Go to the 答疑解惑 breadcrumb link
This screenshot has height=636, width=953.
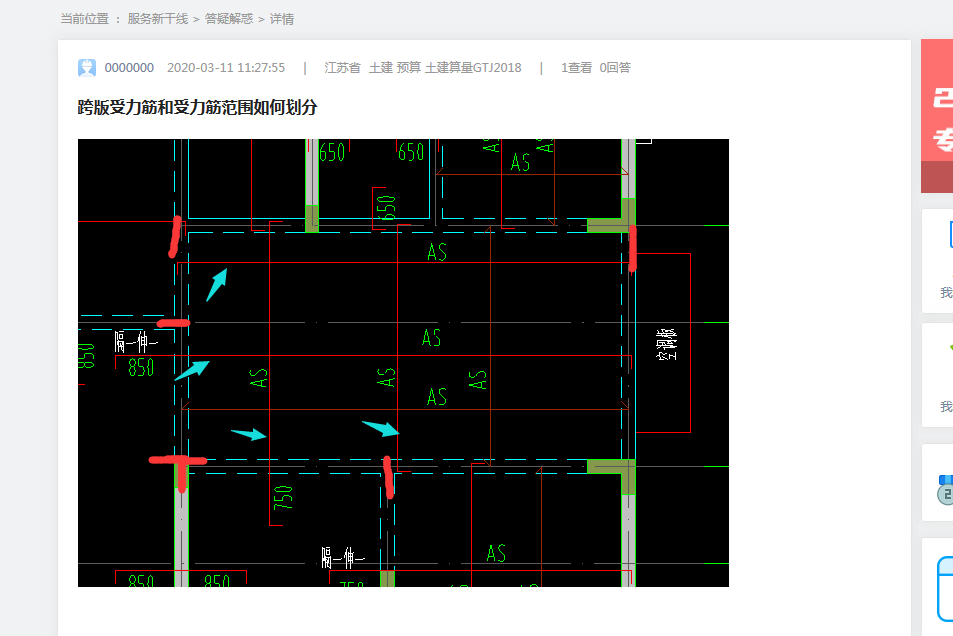click(229, 19)
